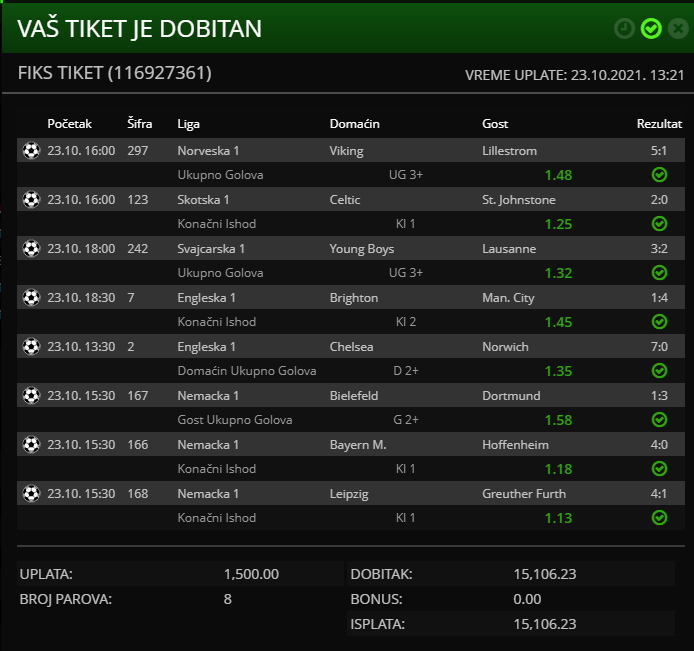This screenshot has width=694, height=651.
Task: Click the Hoffenheim team name
Action: coord(515,445)
